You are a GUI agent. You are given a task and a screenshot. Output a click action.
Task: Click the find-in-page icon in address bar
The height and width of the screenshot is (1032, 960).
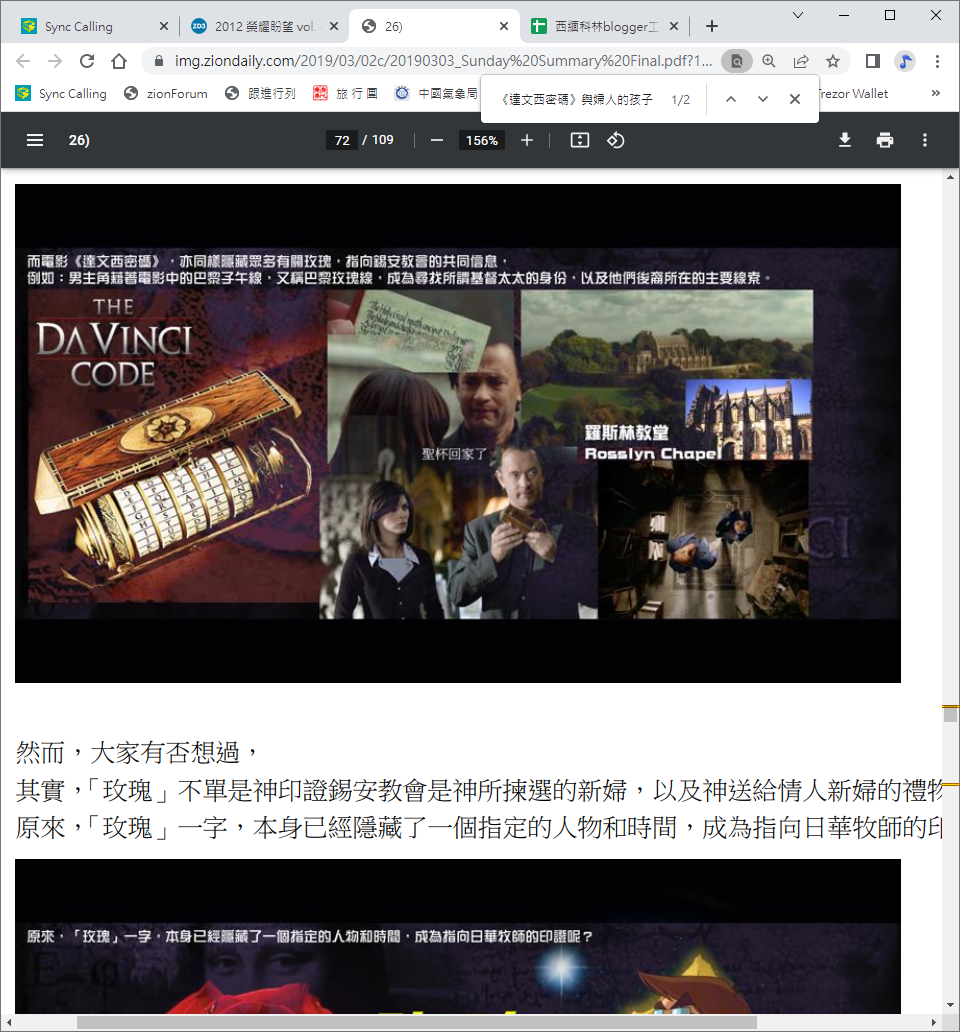click(737, 61)
